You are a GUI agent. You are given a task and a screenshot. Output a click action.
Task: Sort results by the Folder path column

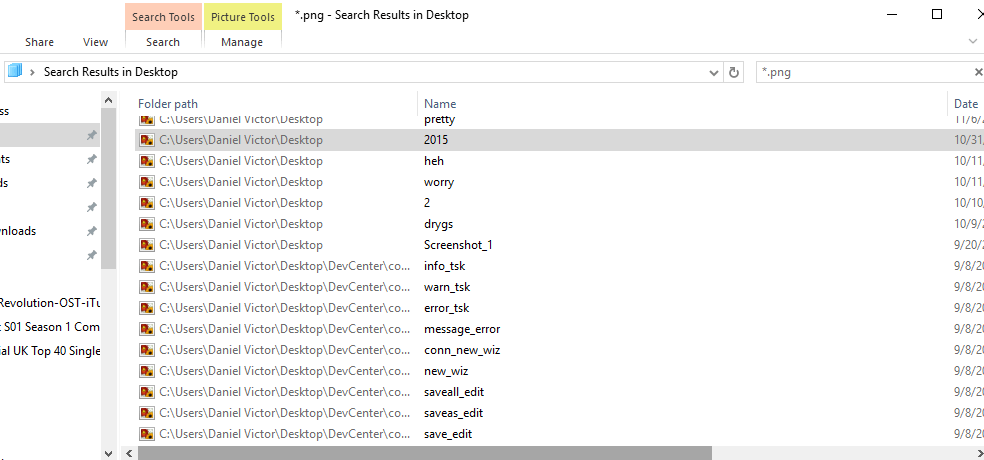click(x=168, y=103)
